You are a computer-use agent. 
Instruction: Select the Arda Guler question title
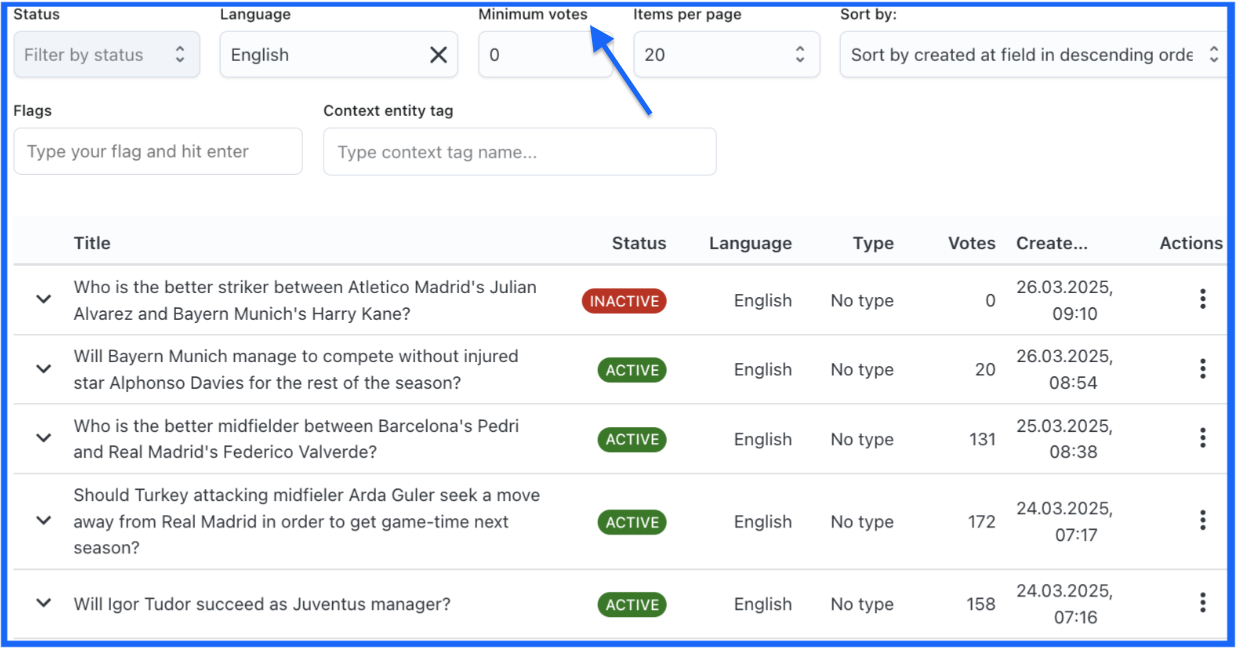(x=307, y=521)
